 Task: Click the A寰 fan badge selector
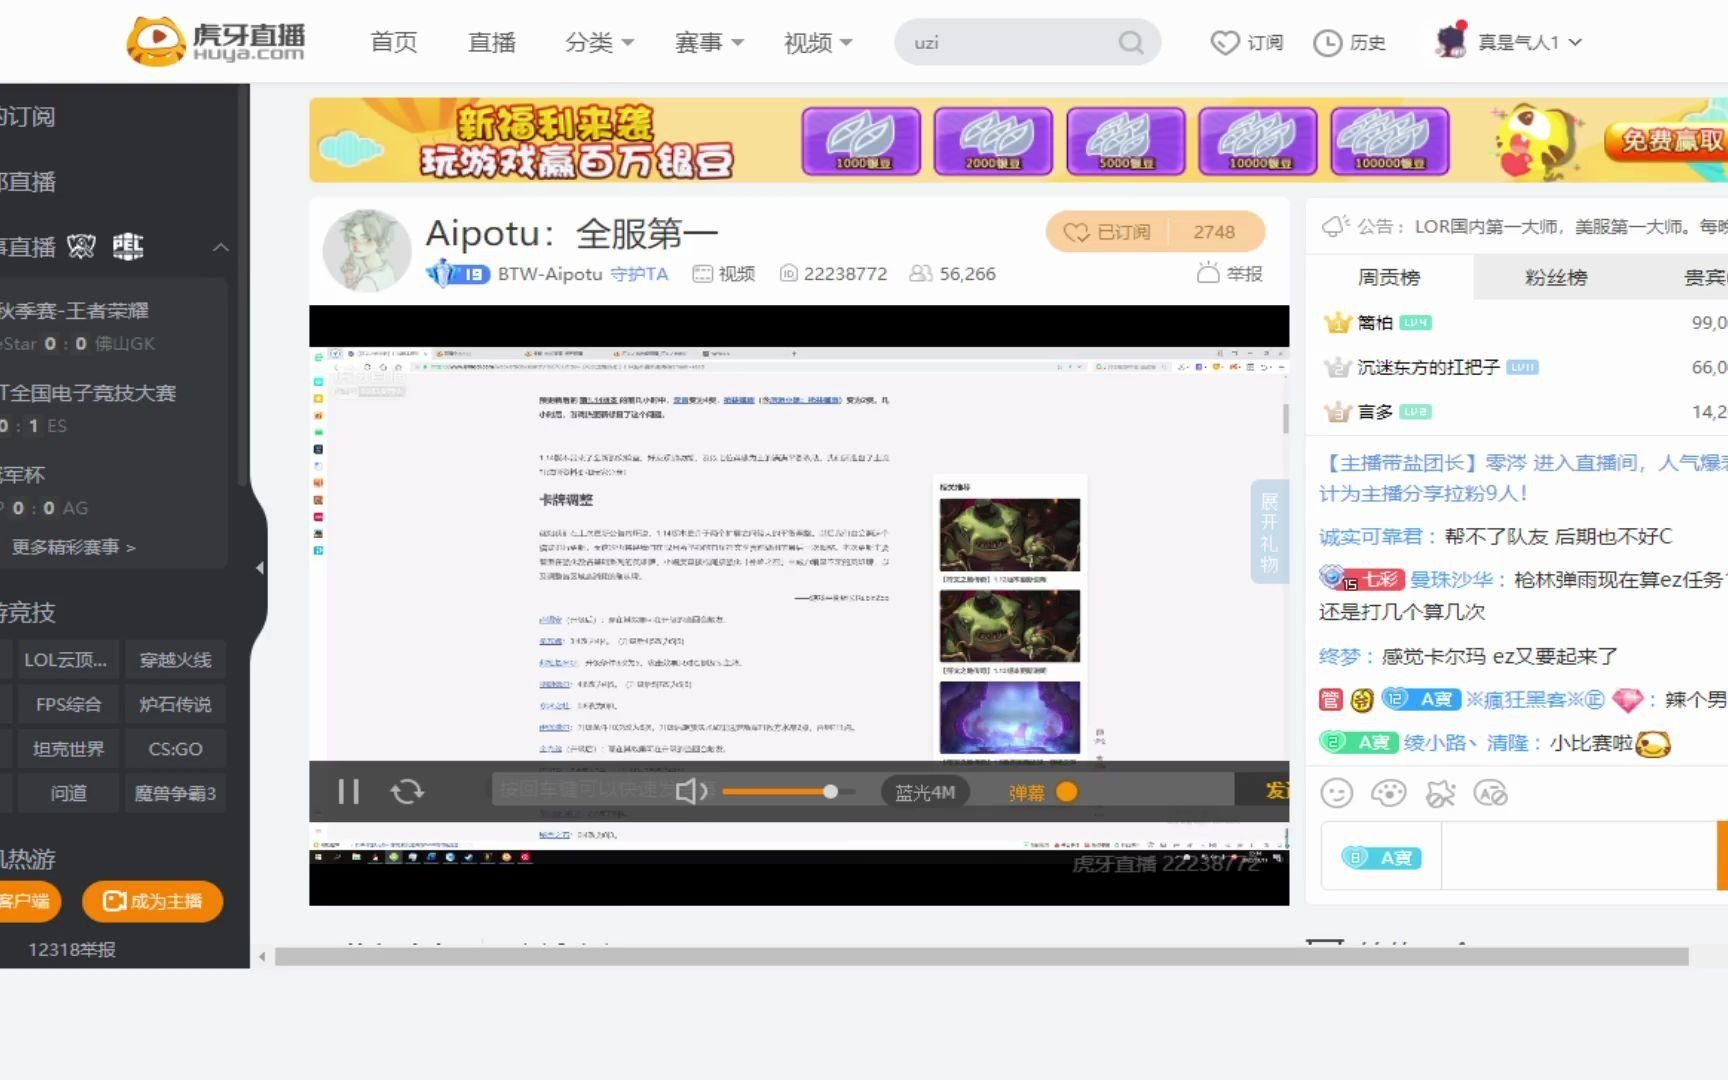[1381, 857]
